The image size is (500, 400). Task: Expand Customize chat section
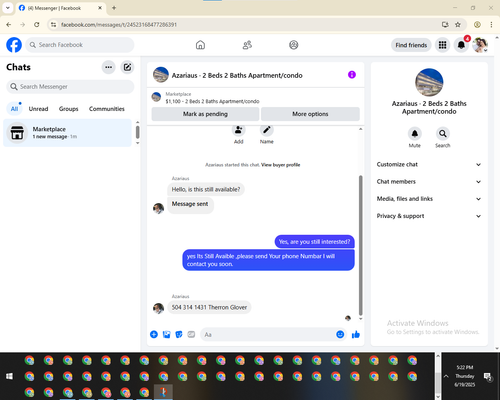pos(429,164)
